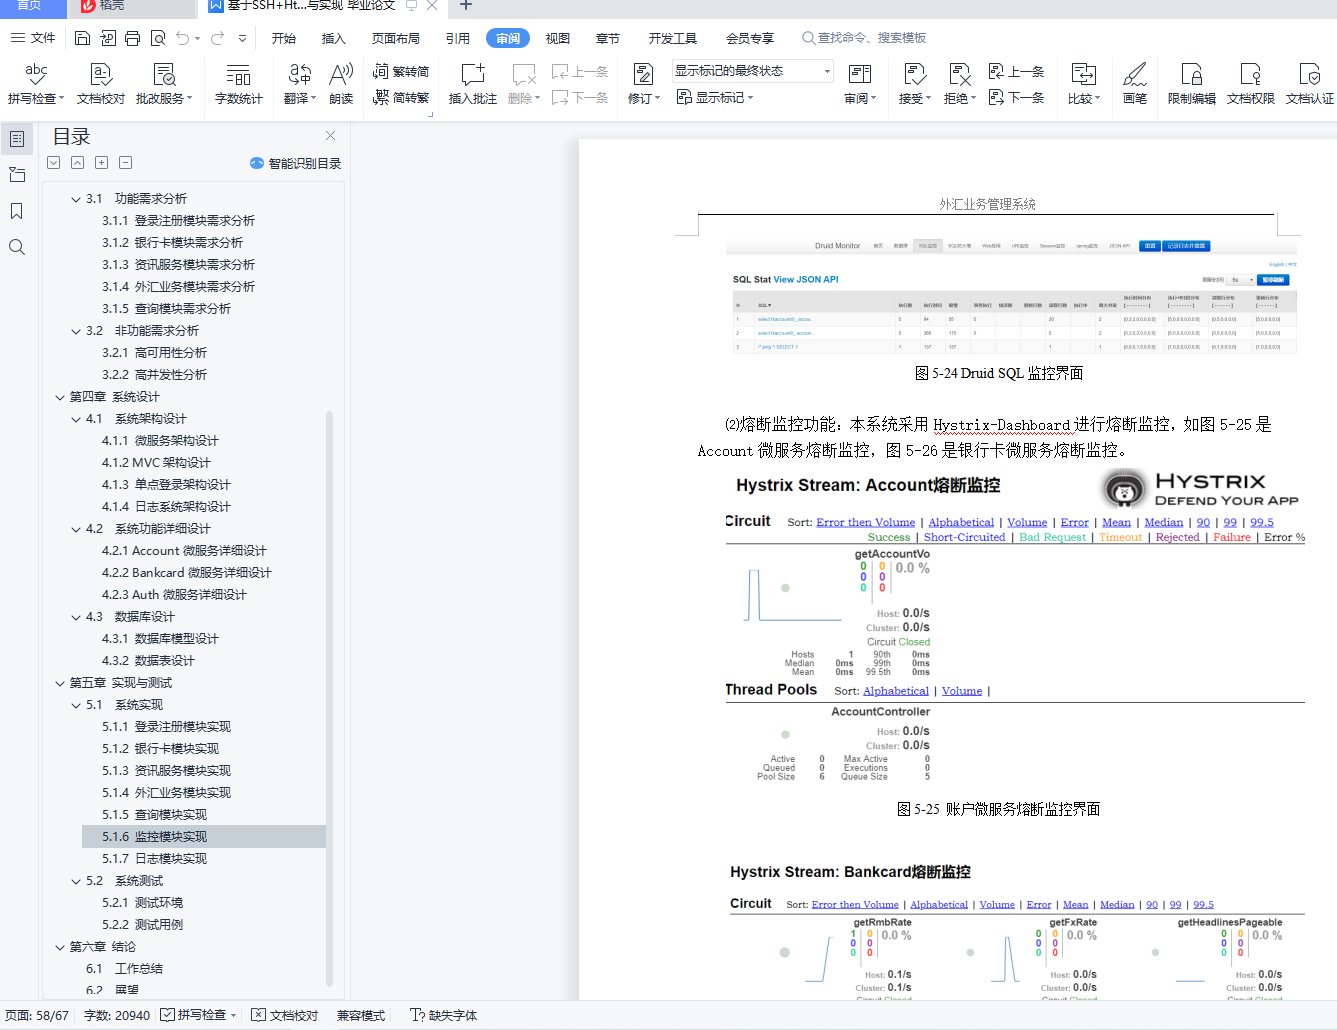Switch to the 插入 ribbon tab

[334, 38]
